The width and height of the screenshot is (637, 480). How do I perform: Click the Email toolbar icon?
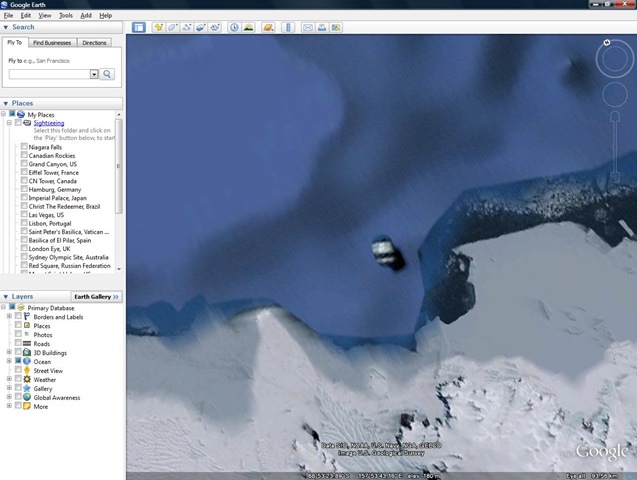308,28
